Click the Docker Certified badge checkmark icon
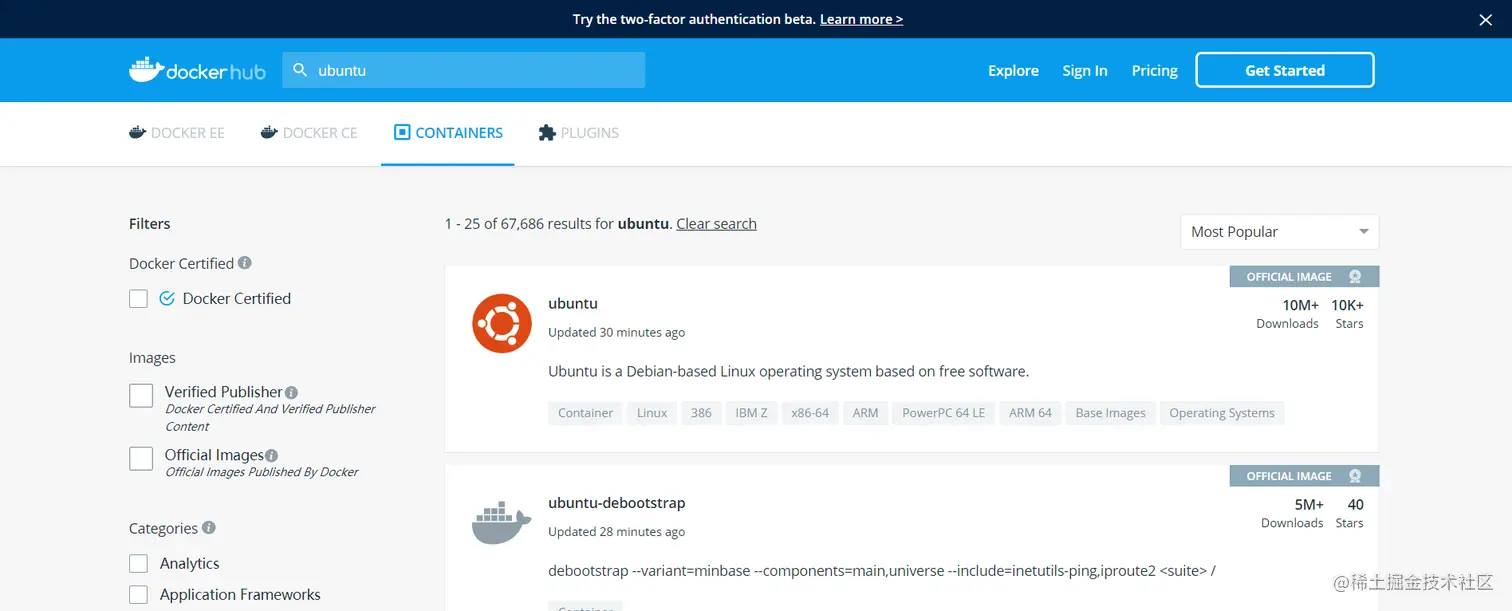The width and height of the screenshot is (1512, 611). tap(167, 298)
